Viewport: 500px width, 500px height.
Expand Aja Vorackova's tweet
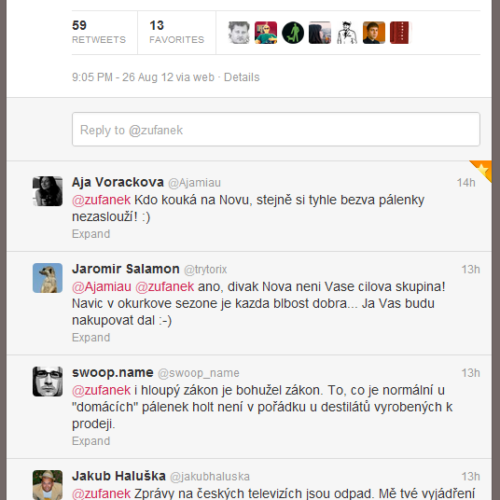91,234
